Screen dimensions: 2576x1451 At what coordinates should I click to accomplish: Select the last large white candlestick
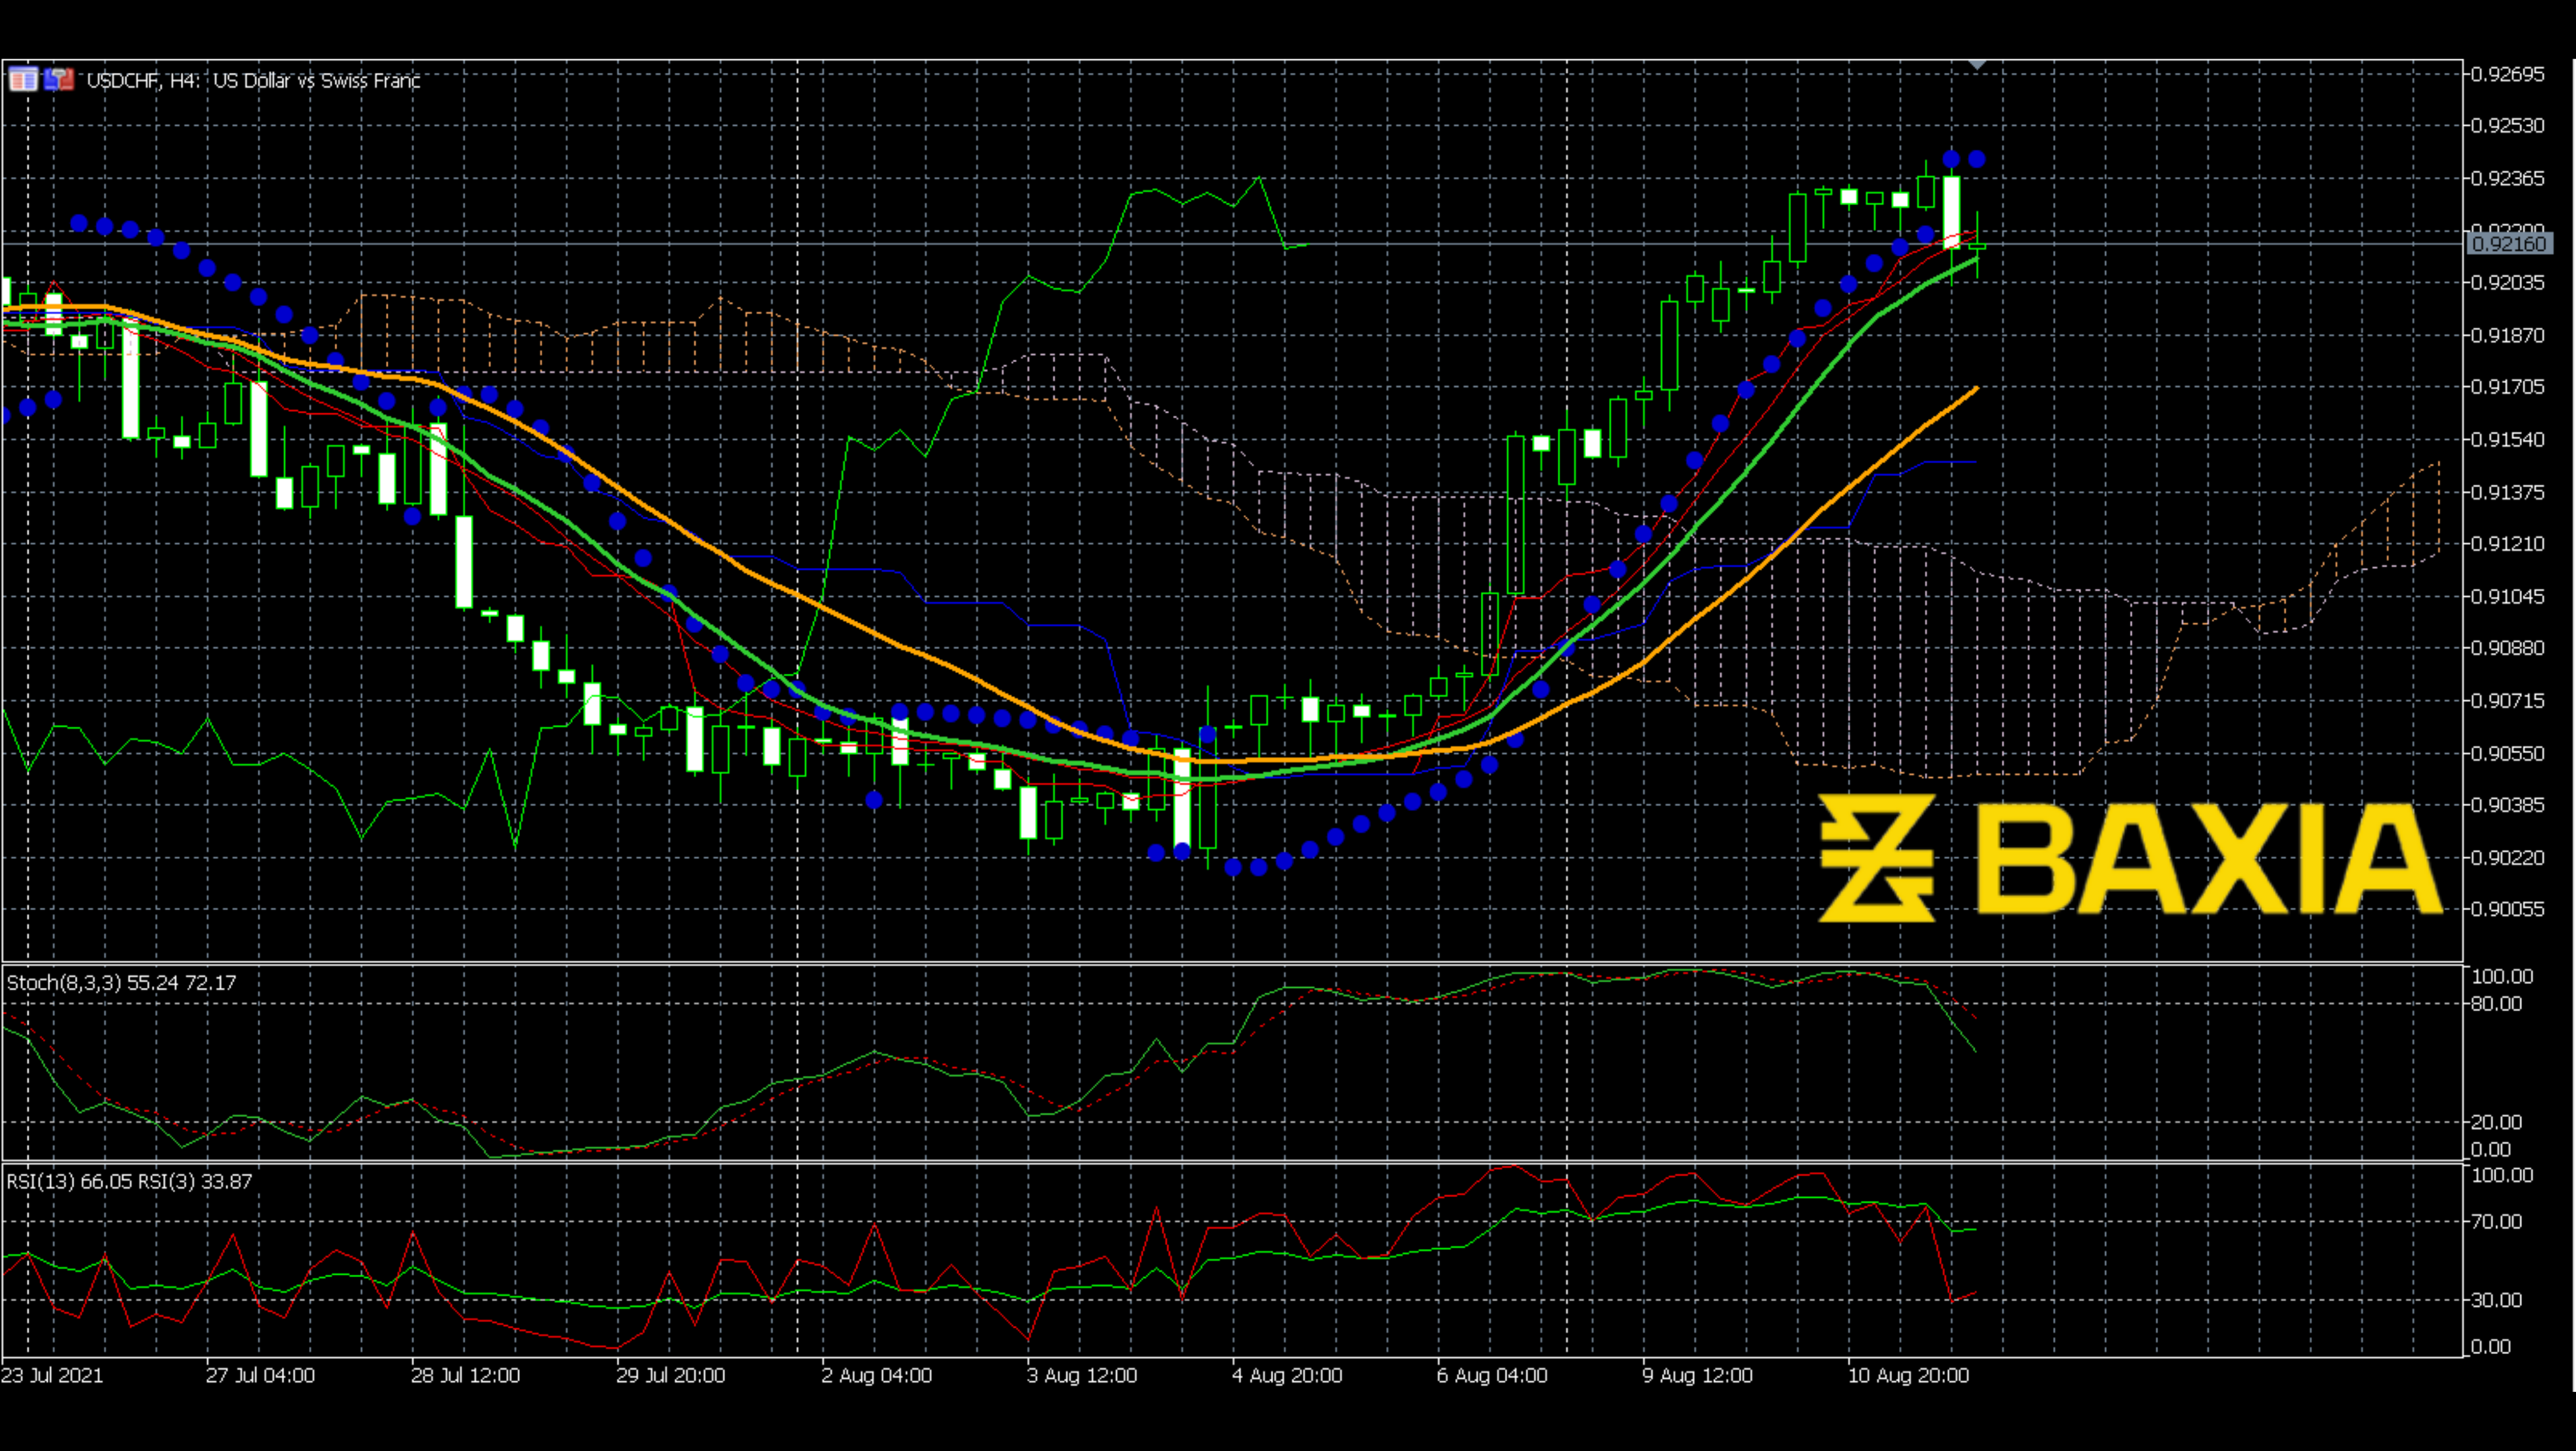coord(1951,211)
